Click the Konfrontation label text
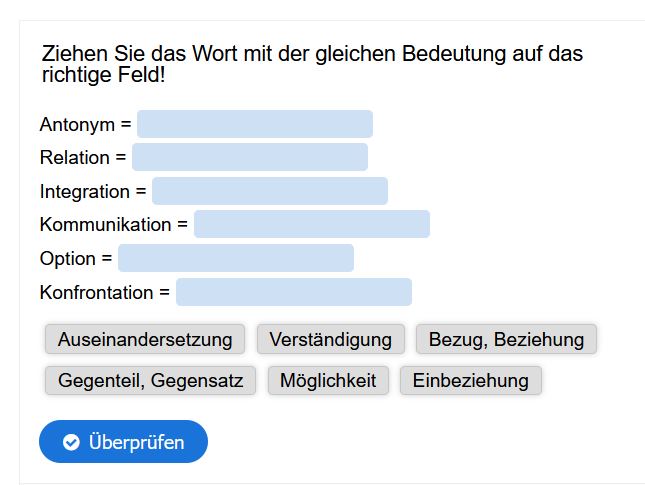 [97, 292]
